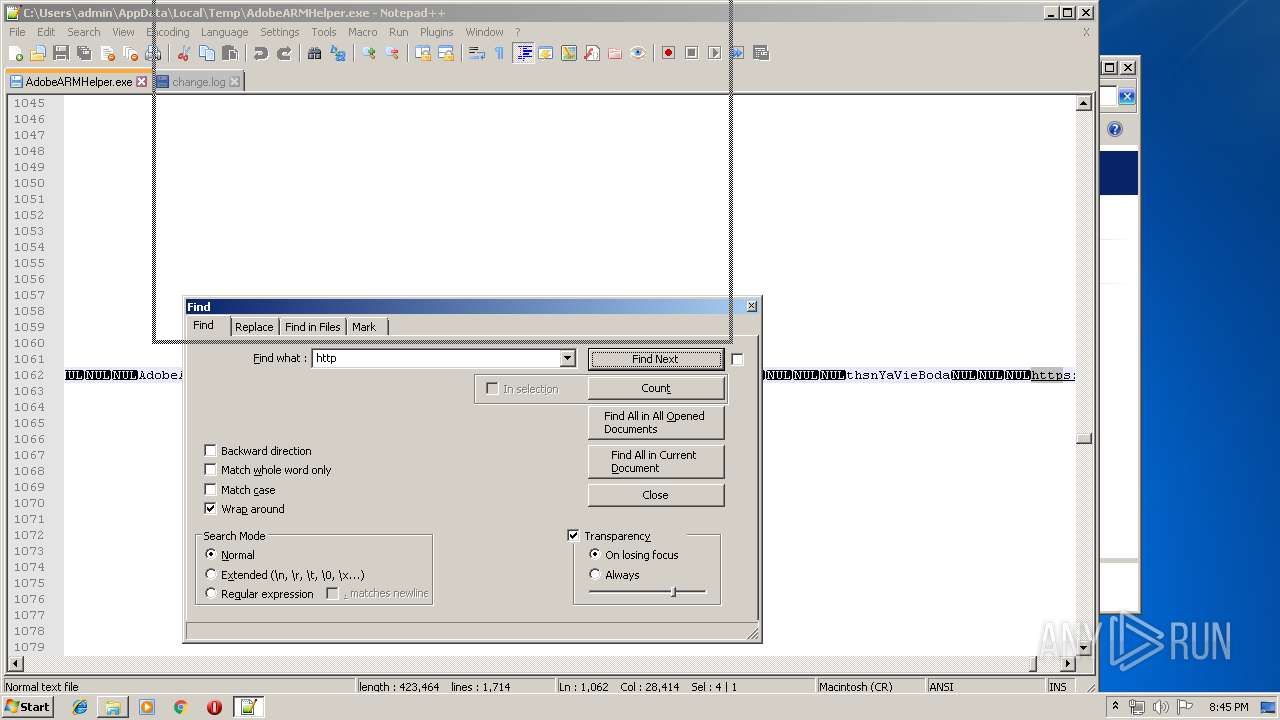Switch to the Mark tab
The image size is (1280, 720).
click(364, 327)
